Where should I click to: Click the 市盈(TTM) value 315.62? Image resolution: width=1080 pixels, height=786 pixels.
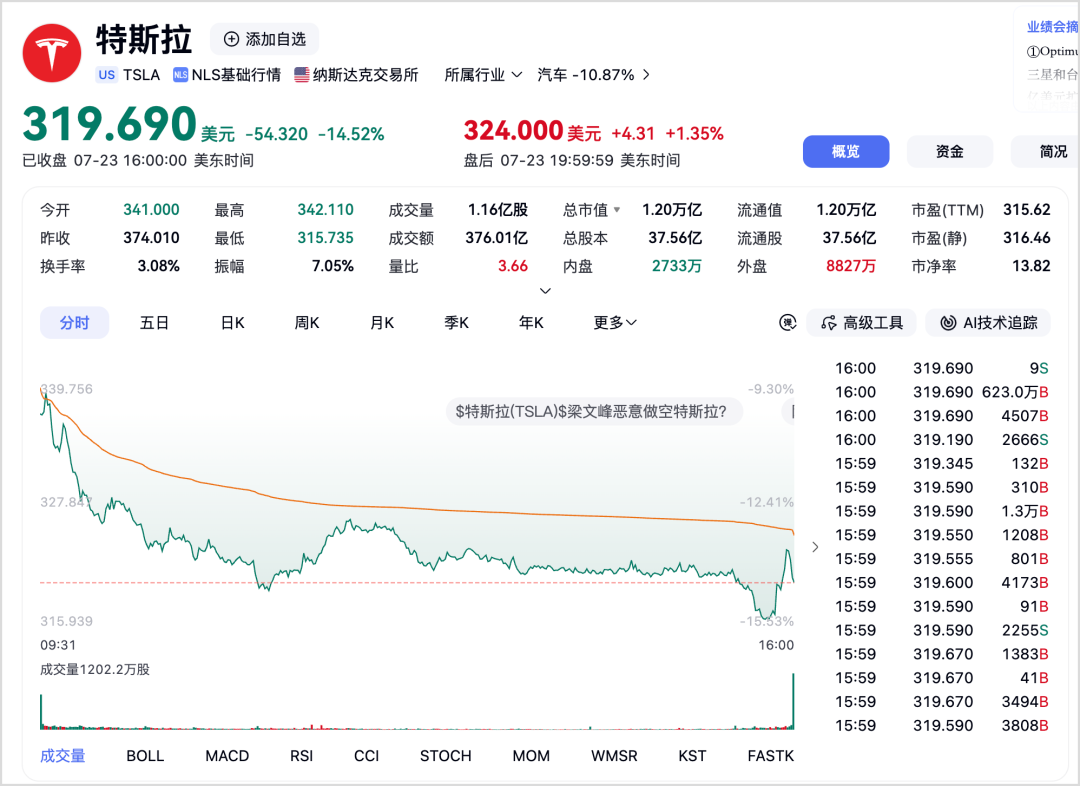[1027, 209]
